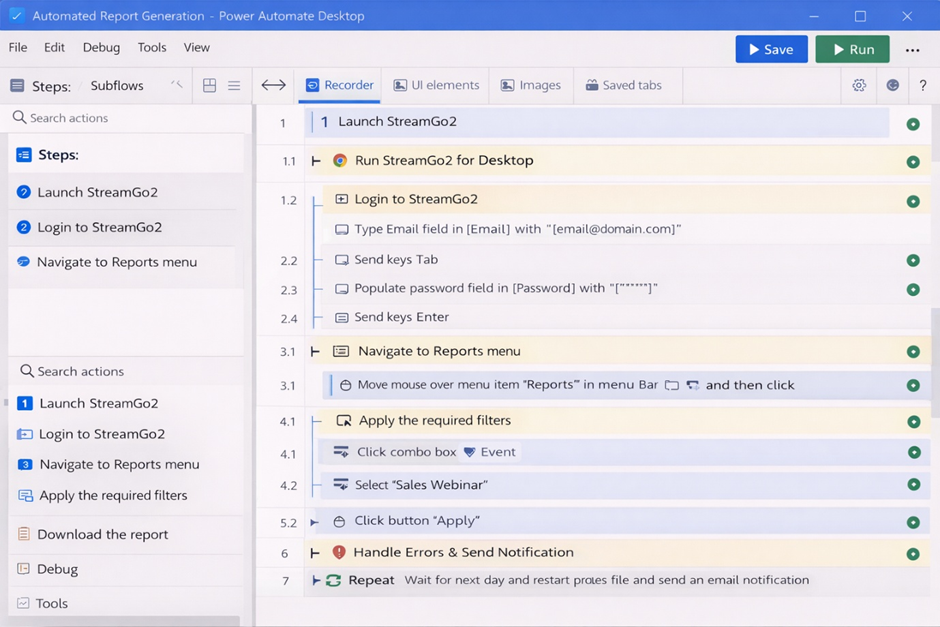
Task: Open help via the question mark icon
Action: tap(922, 86)
